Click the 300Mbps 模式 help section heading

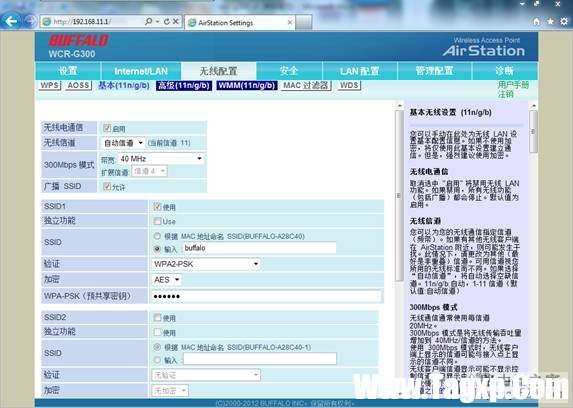click(433, 307)
